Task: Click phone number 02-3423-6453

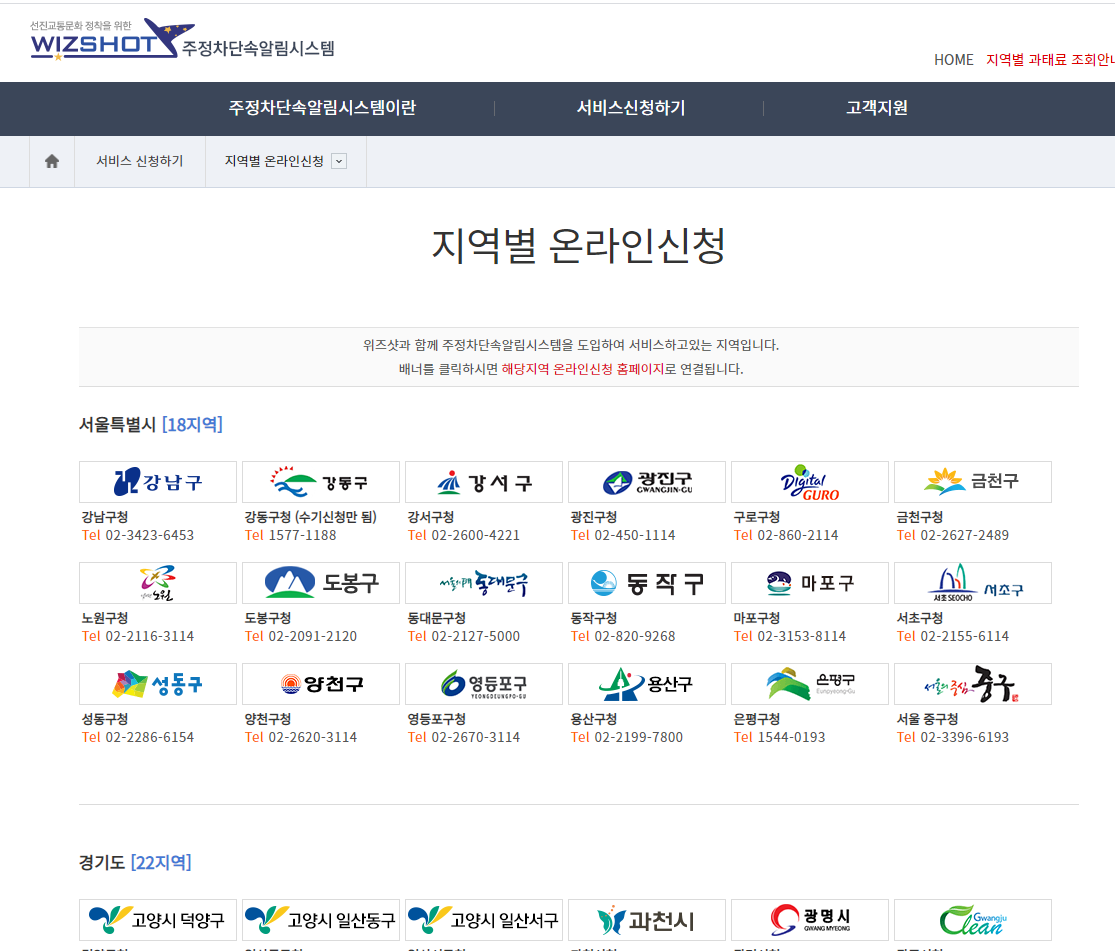Action: (149, 536)
